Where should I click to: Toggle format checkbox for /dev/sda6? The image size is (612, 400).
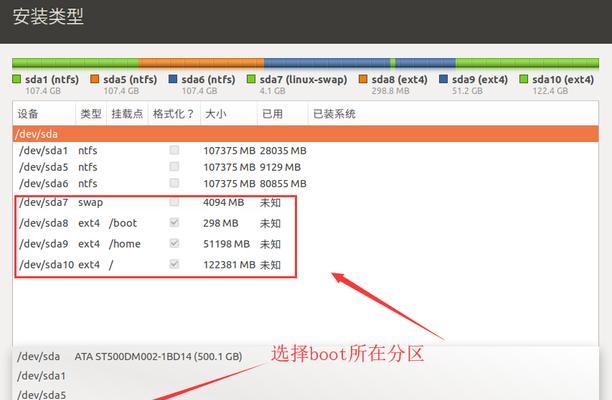[174, 183]
